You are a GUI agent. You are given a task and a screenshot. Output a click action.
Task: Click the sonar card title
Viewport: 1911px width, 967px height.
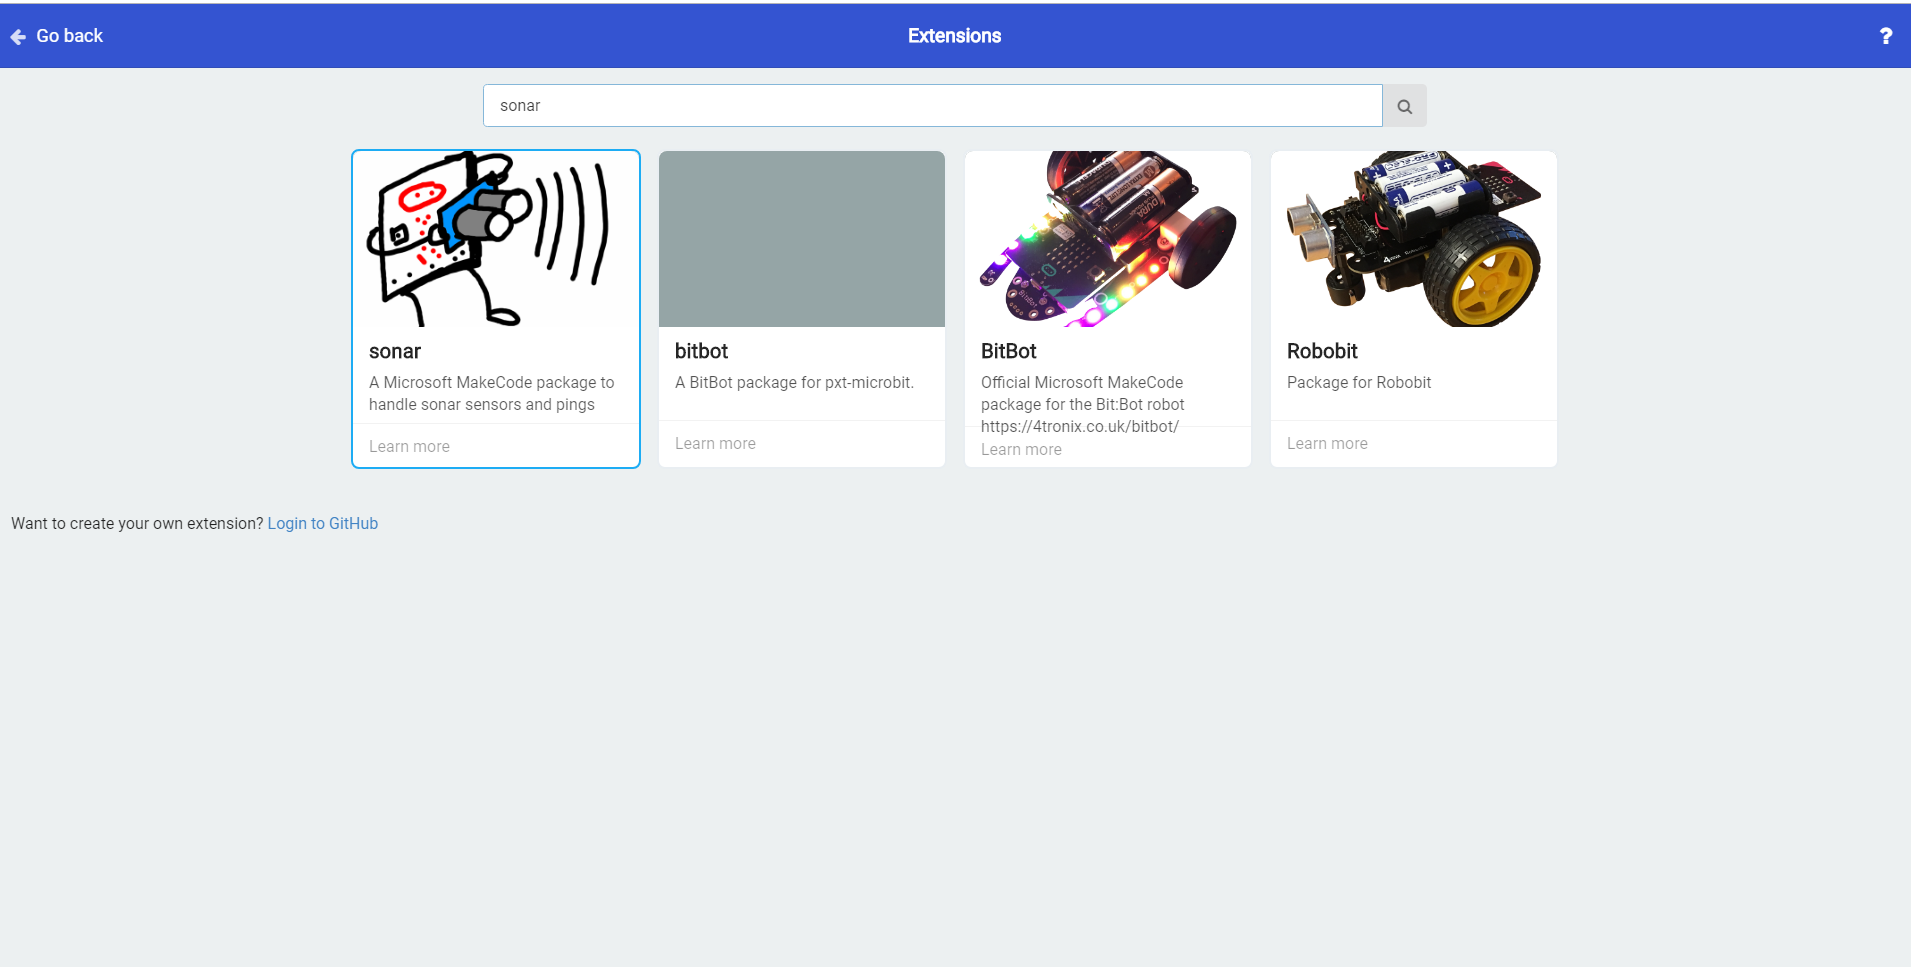click(x=395, y=352)
